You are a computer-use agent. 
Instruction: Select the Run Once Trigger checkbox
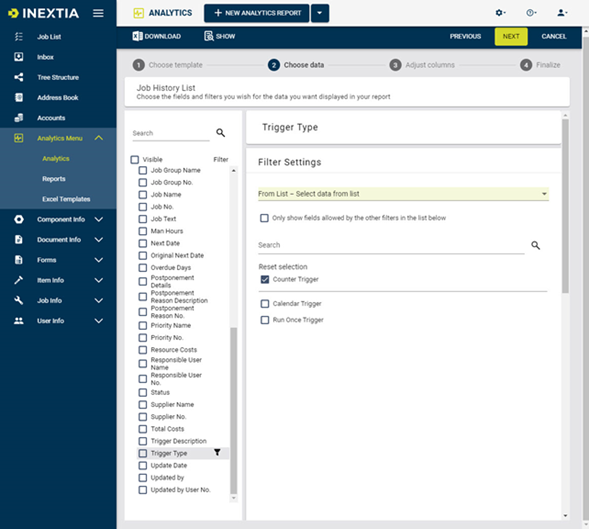(265, 320)
